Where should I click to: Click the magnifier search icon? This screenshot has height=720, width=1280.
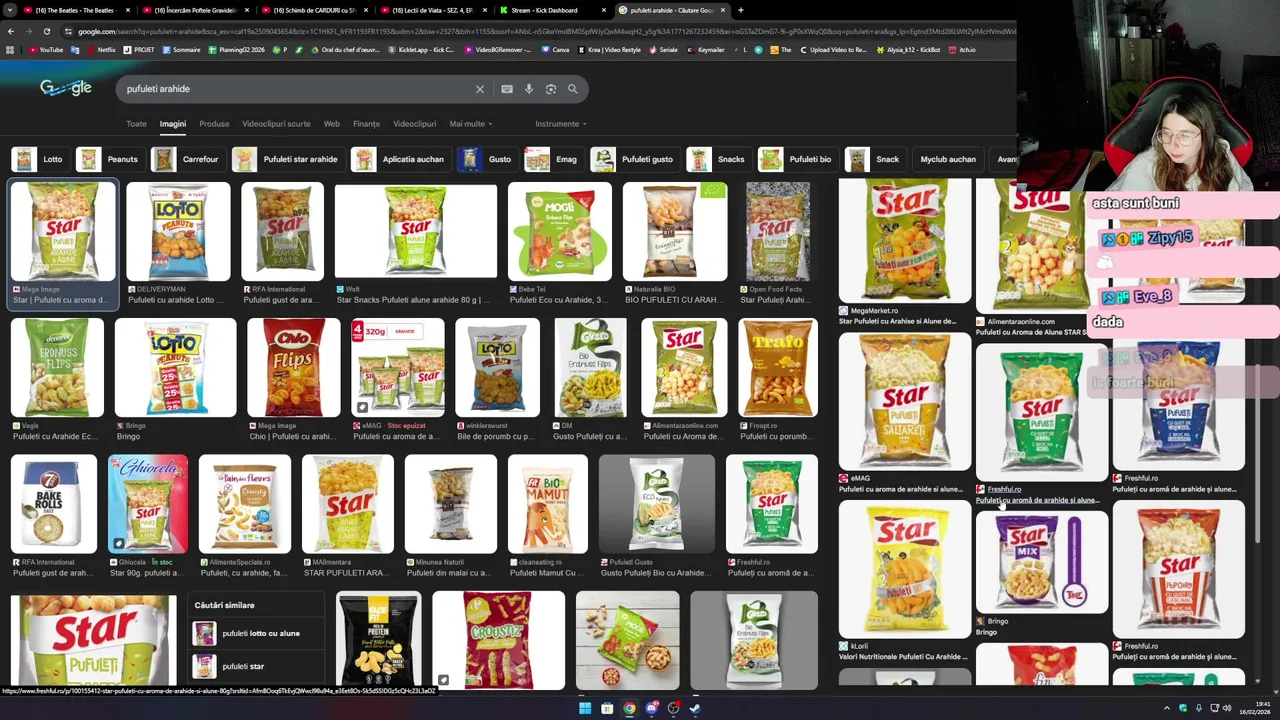573,89
